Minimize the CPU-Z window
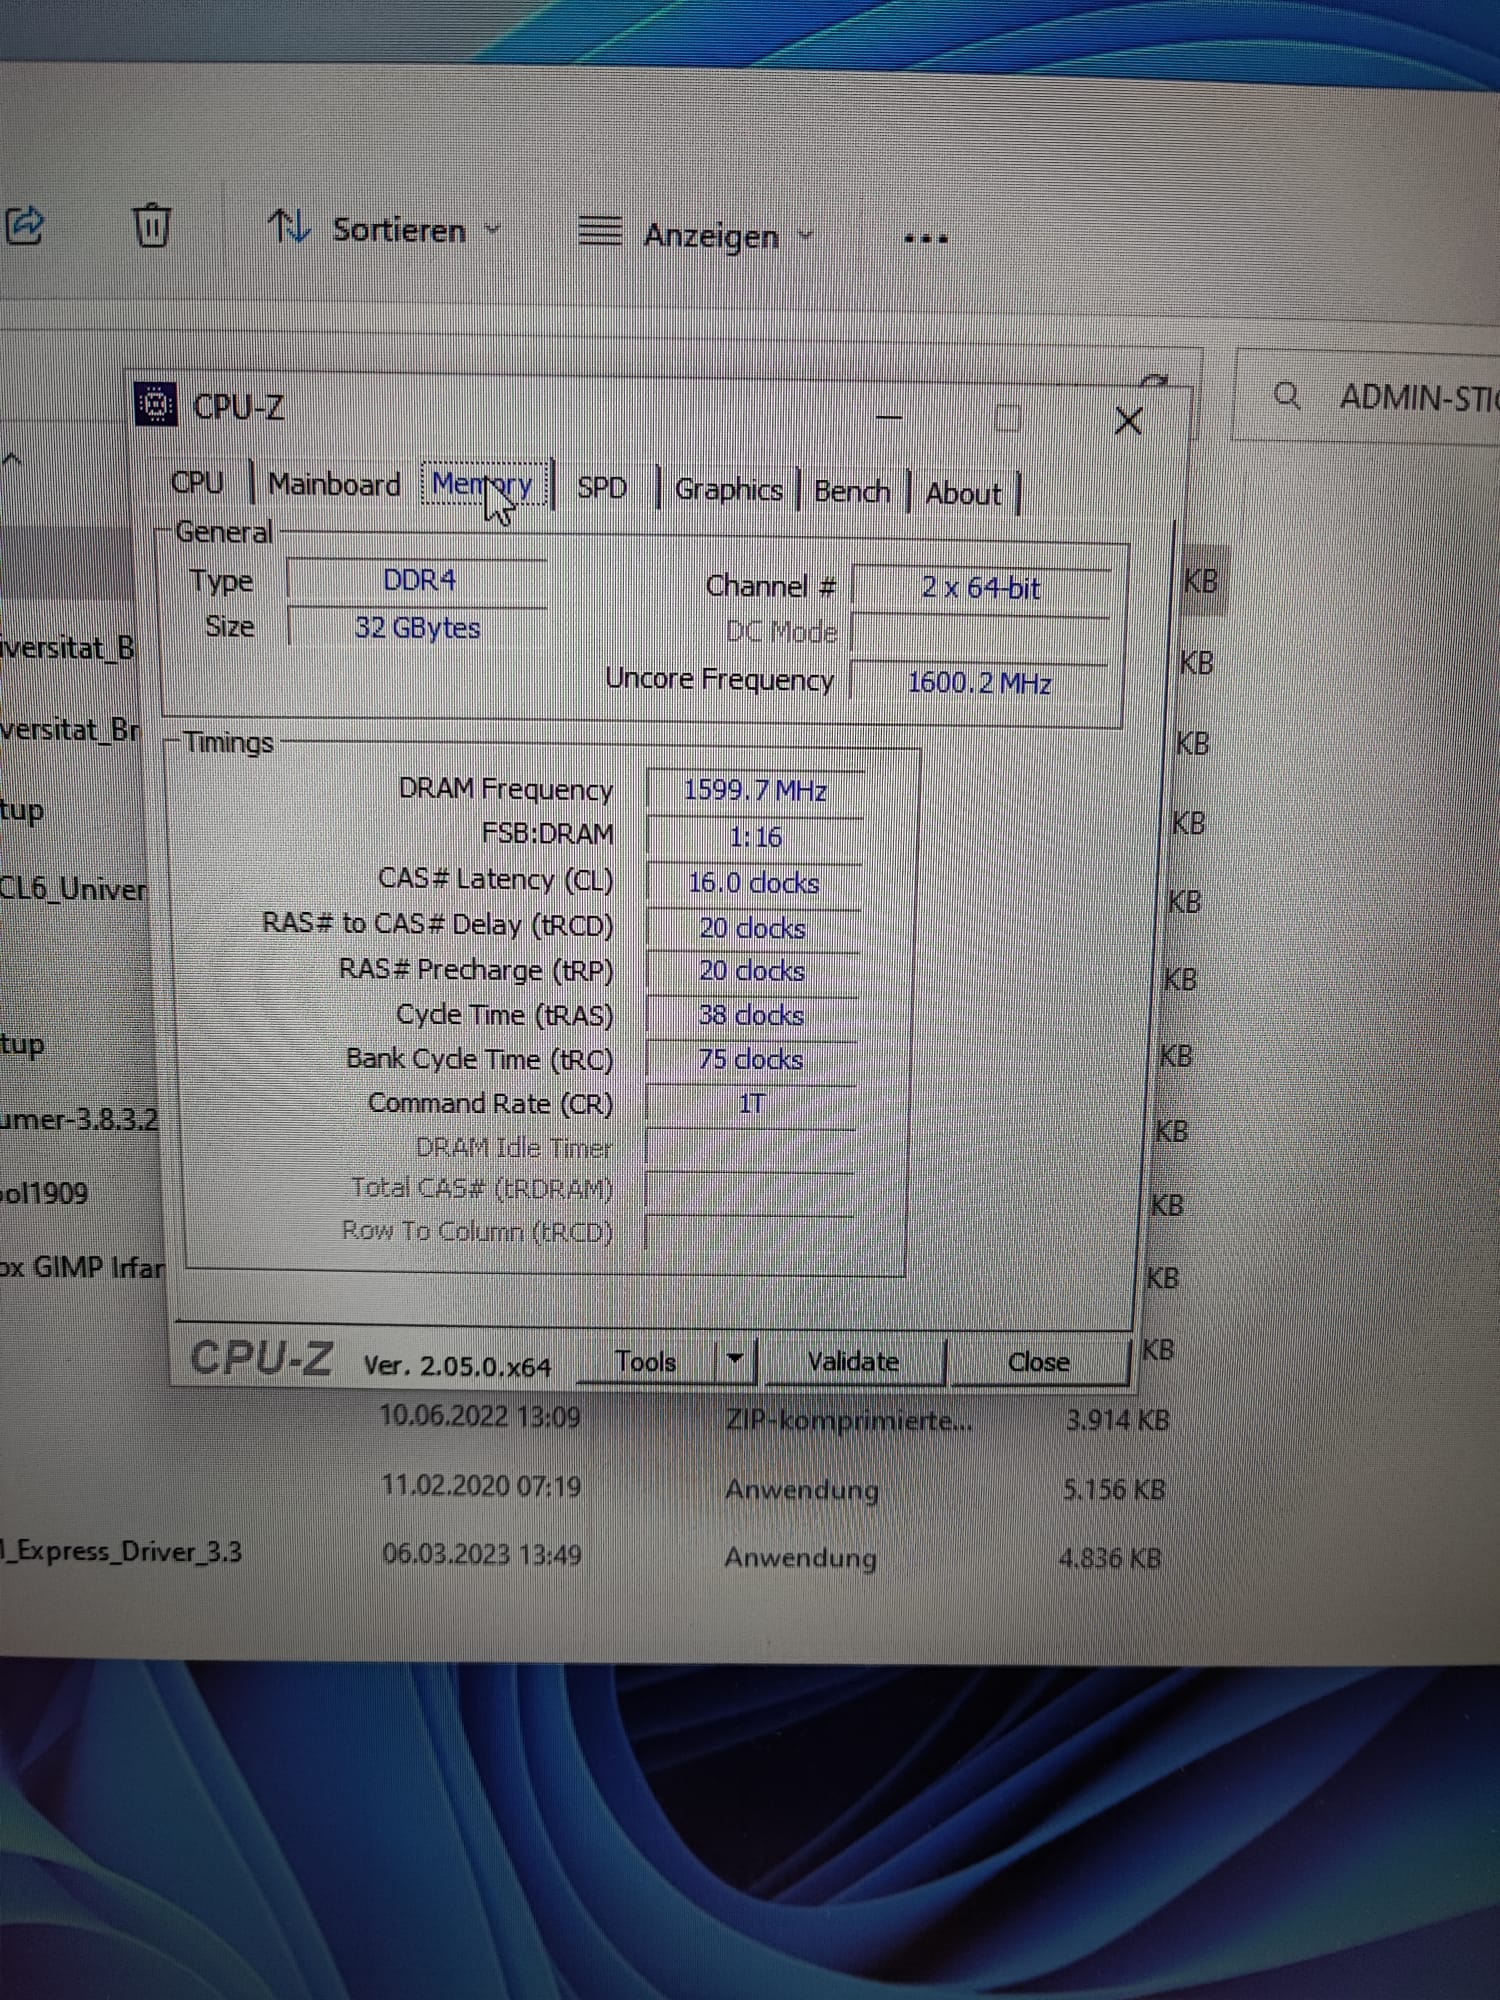Image resolution: width=1500 pixels, height=2000 pixels. point(889,417)
